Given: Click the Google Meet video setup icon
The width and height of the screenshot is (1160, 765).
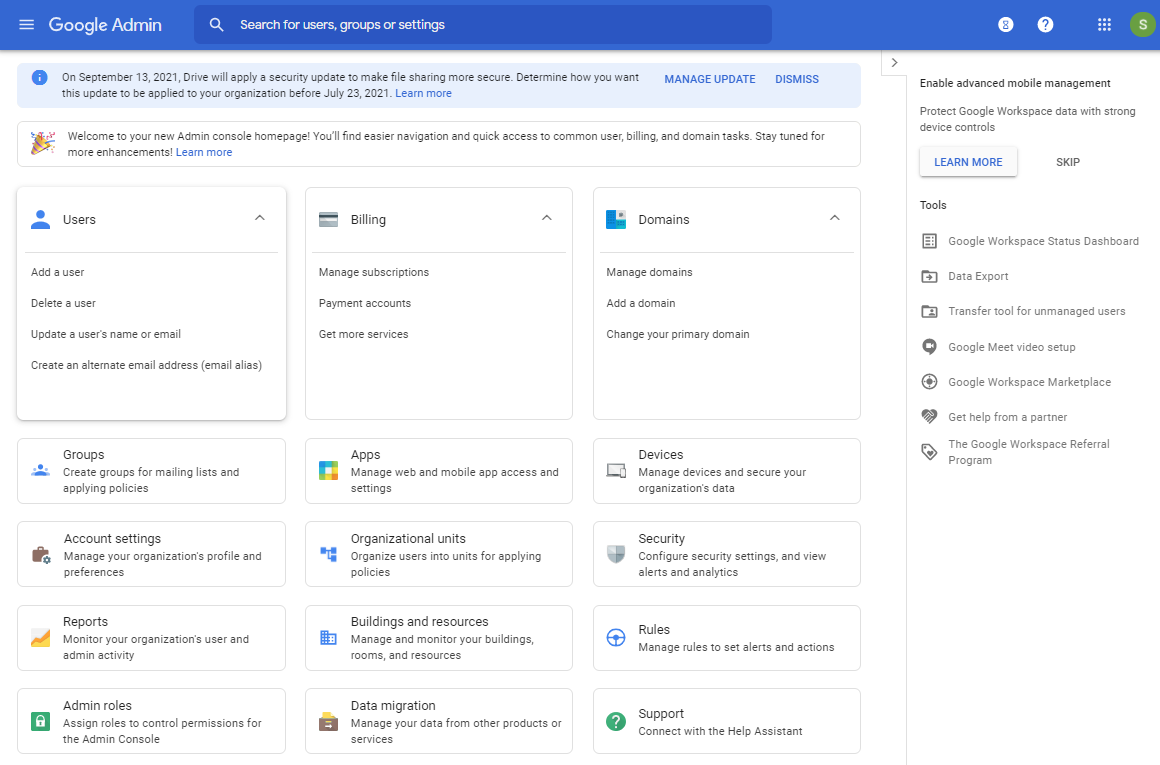Looking at the screenshot, I should click(929, 346).
